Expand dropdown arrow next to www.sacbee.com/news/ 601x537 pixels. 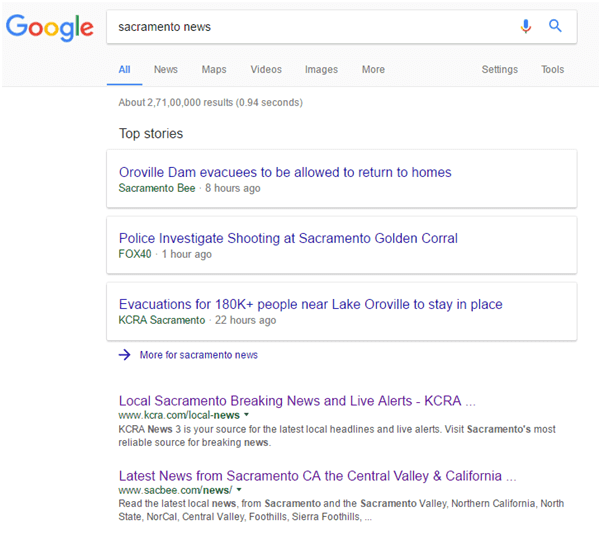239,490
